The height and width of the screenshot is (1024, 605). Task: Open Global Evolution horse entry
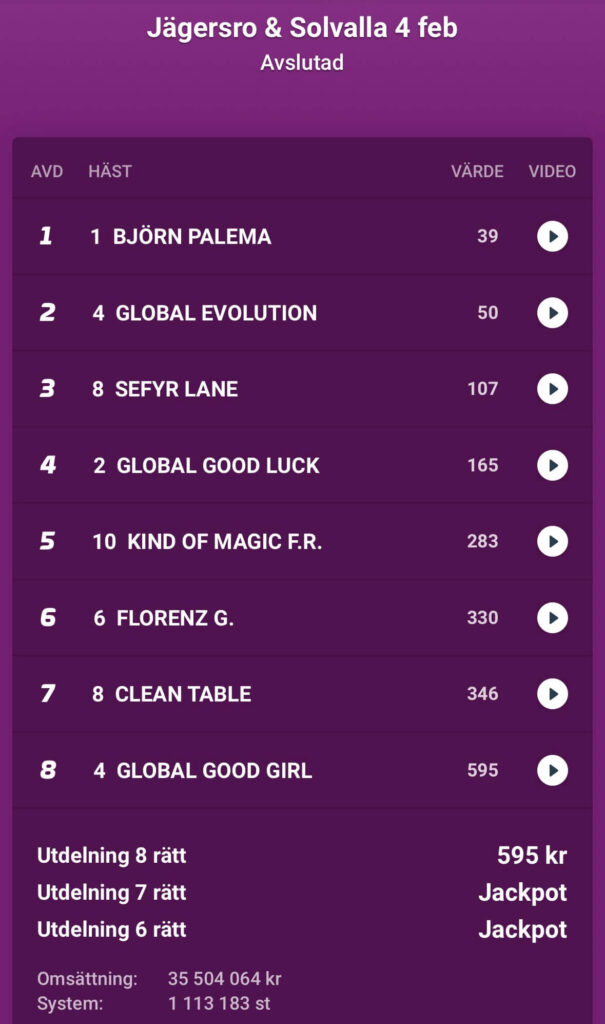215,313
